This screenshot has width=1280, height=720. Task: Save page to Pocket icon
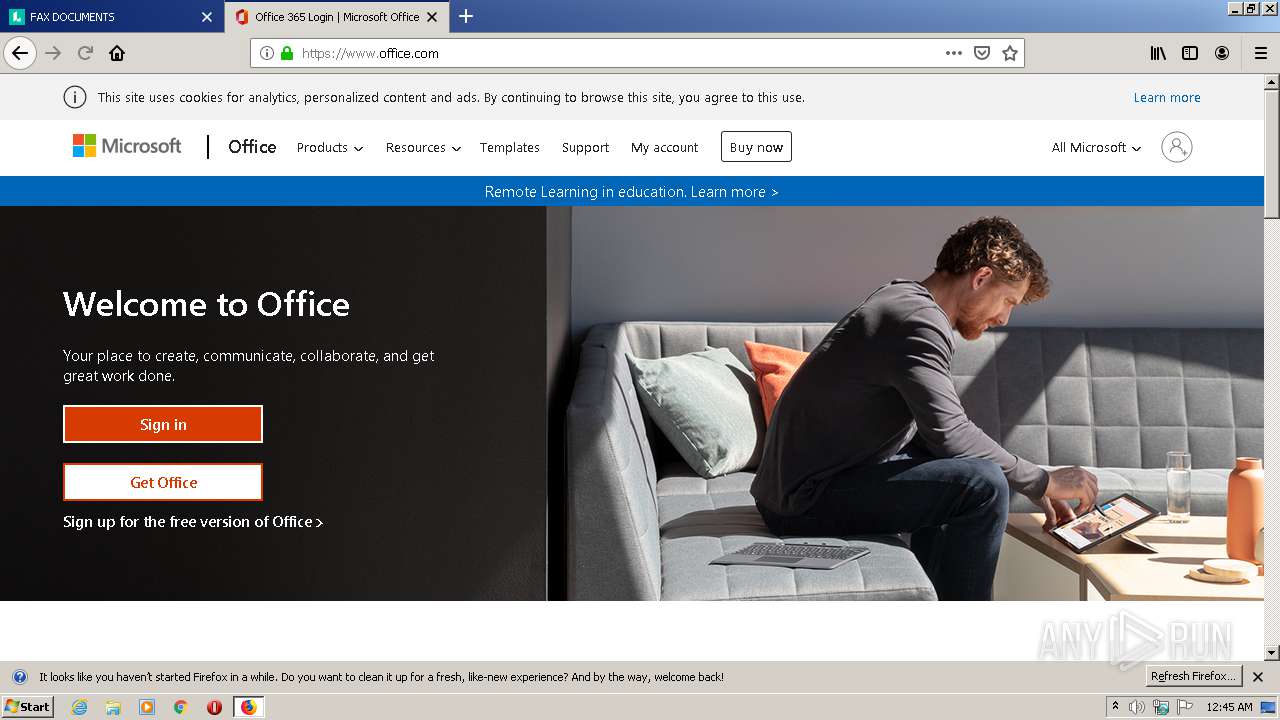pos(982,53)
